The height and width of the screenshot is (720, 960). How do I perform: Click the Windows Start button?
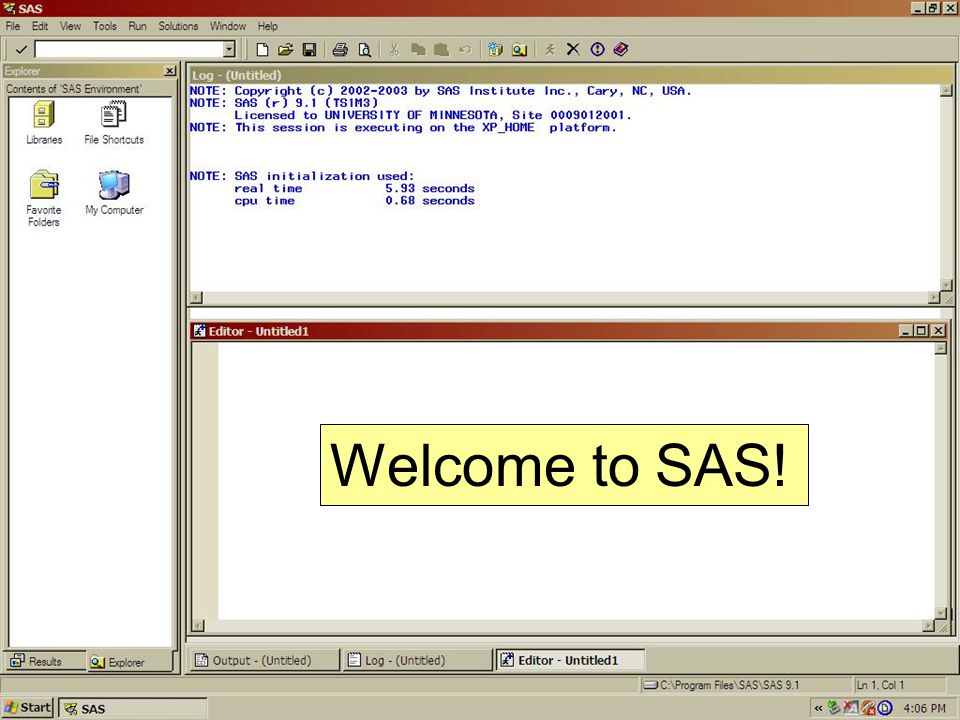28,708
